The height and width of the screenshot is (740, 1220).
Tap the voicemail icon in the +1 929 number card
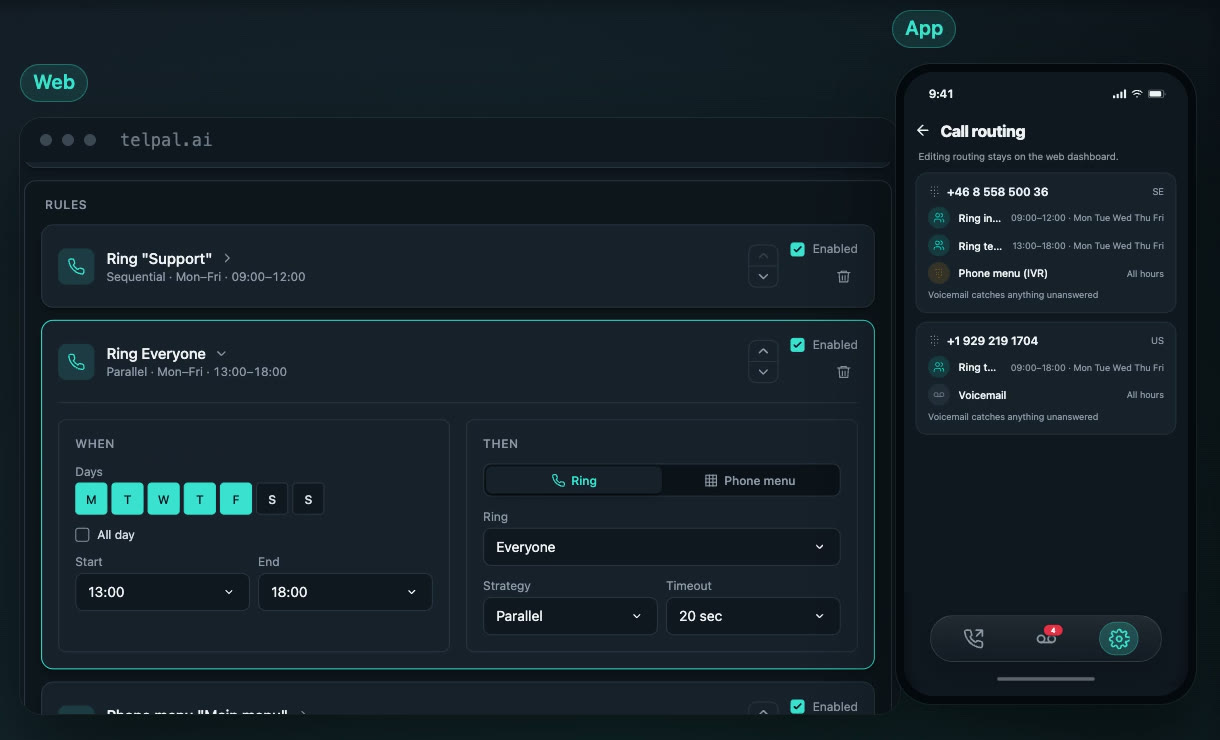[x=938, y=395]
